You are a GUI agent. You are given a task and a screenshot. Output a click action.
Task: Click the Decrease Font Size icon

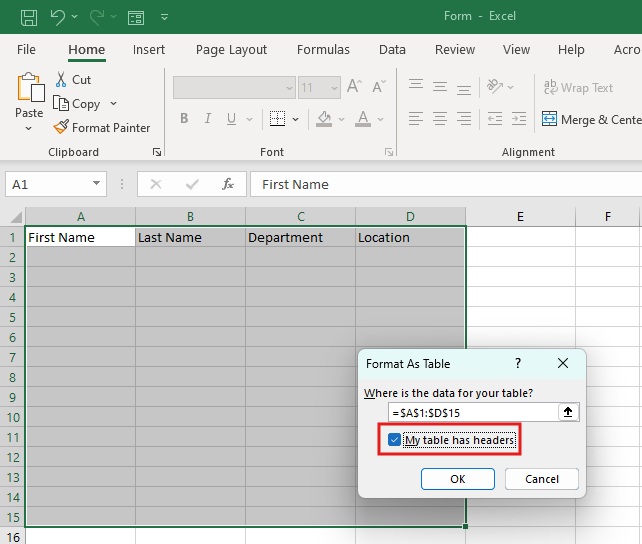click(379, 86)
